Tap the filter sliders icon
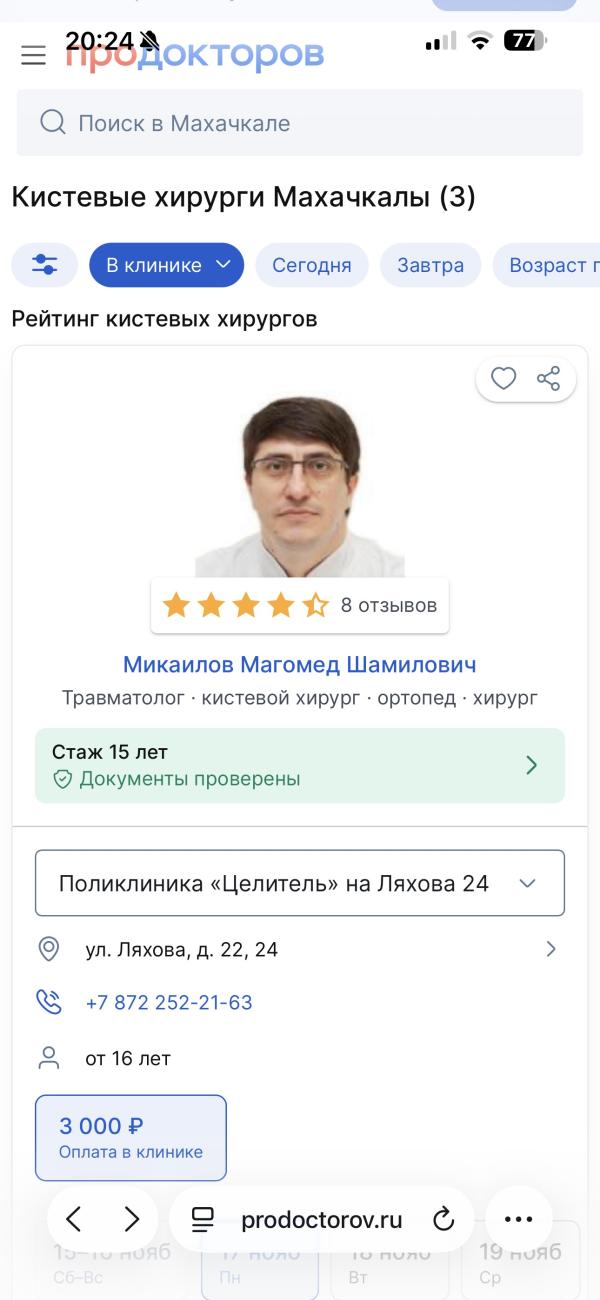Viewport: 600px width, 1300px height. point(45,265)
